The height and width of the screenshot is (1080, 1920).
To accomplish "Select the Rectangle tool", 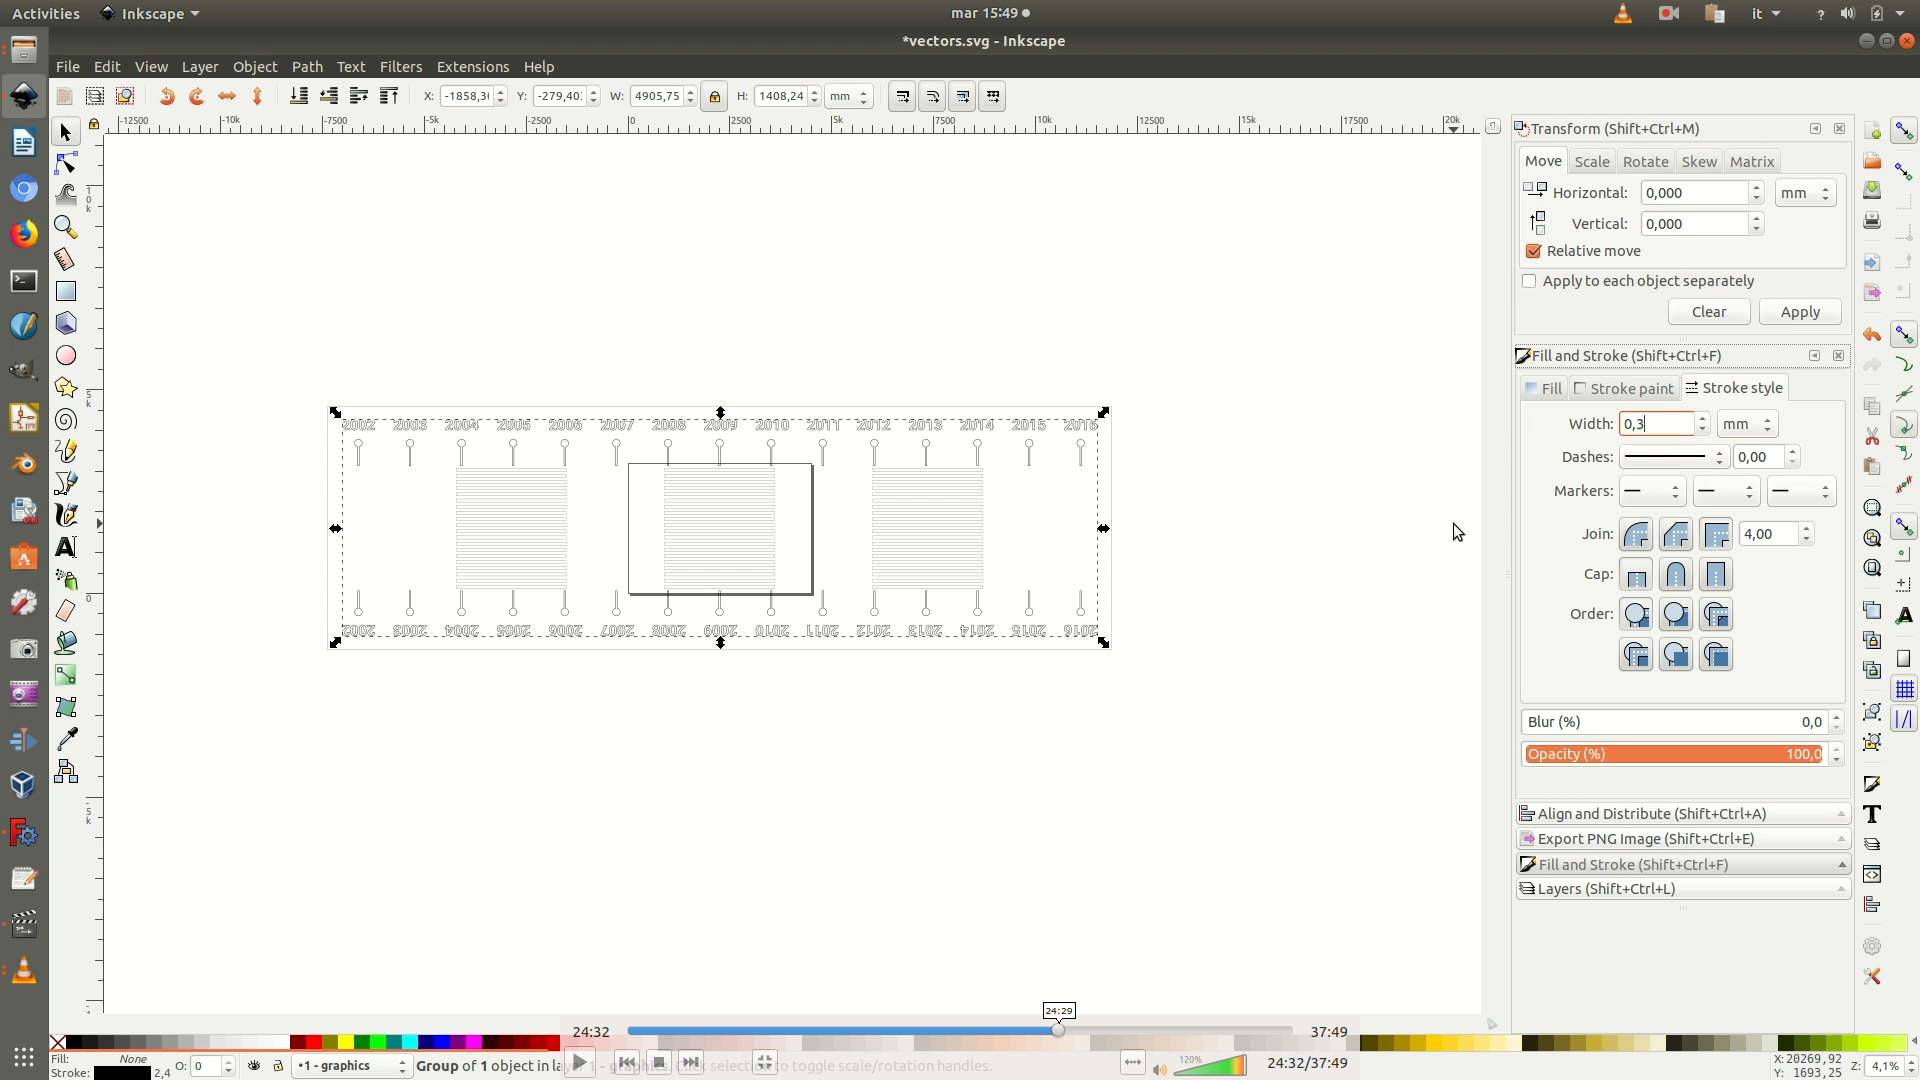I will (x=66, y=291).
